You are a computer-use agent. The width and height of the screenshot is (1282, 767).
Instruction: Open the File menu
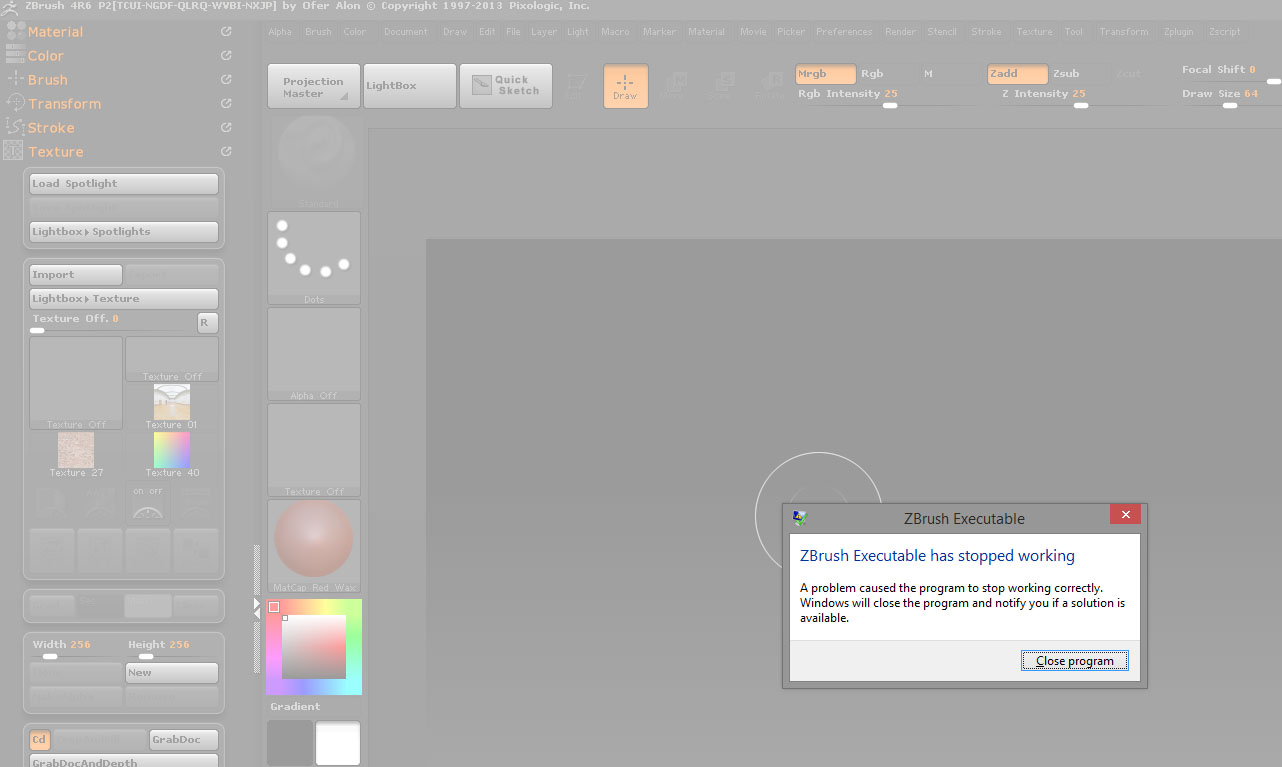point(513,32)
